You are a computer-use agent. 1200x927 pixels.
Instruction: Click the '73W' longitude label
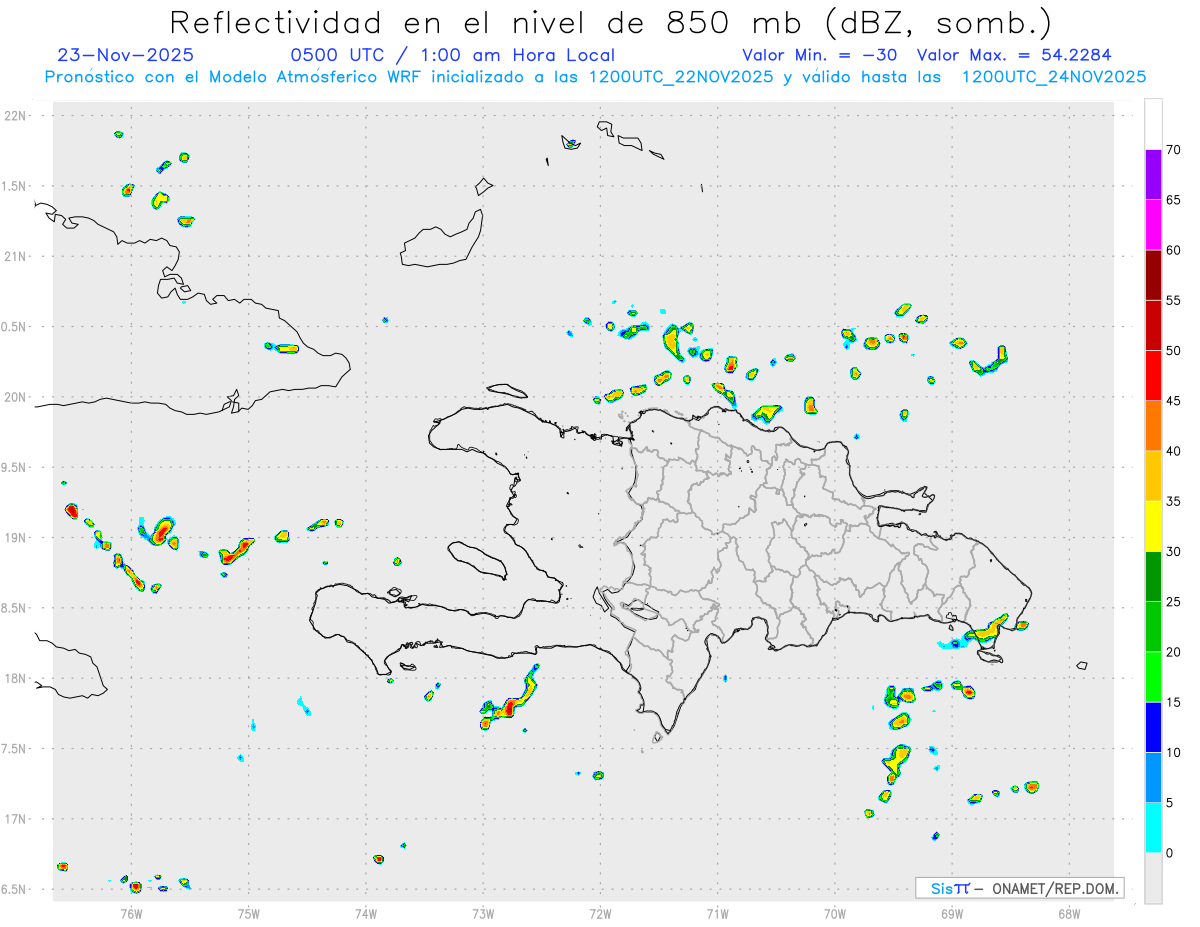pos(483,913)
